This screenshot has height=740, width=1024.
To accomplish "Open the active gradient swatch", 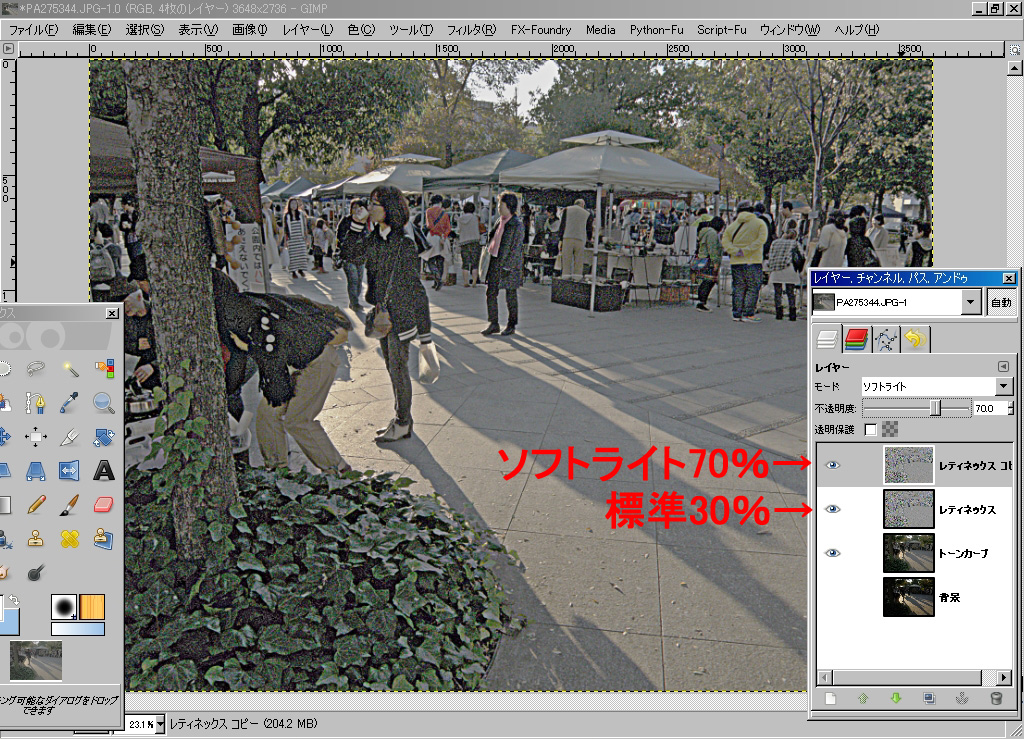I will pyautogui.click(x=78, y=629).
